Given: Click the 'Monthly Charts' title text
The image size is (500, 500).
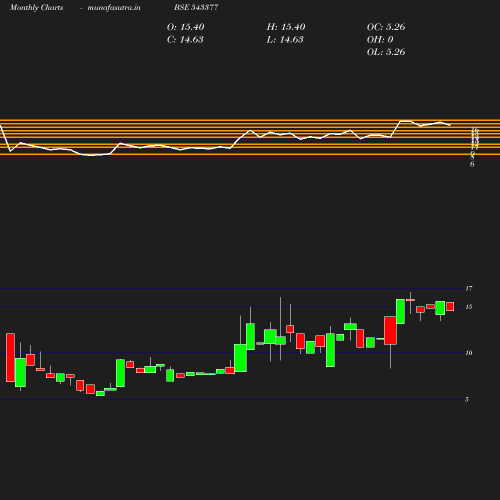Looking at the screenshot, I should tap(36, 7).
